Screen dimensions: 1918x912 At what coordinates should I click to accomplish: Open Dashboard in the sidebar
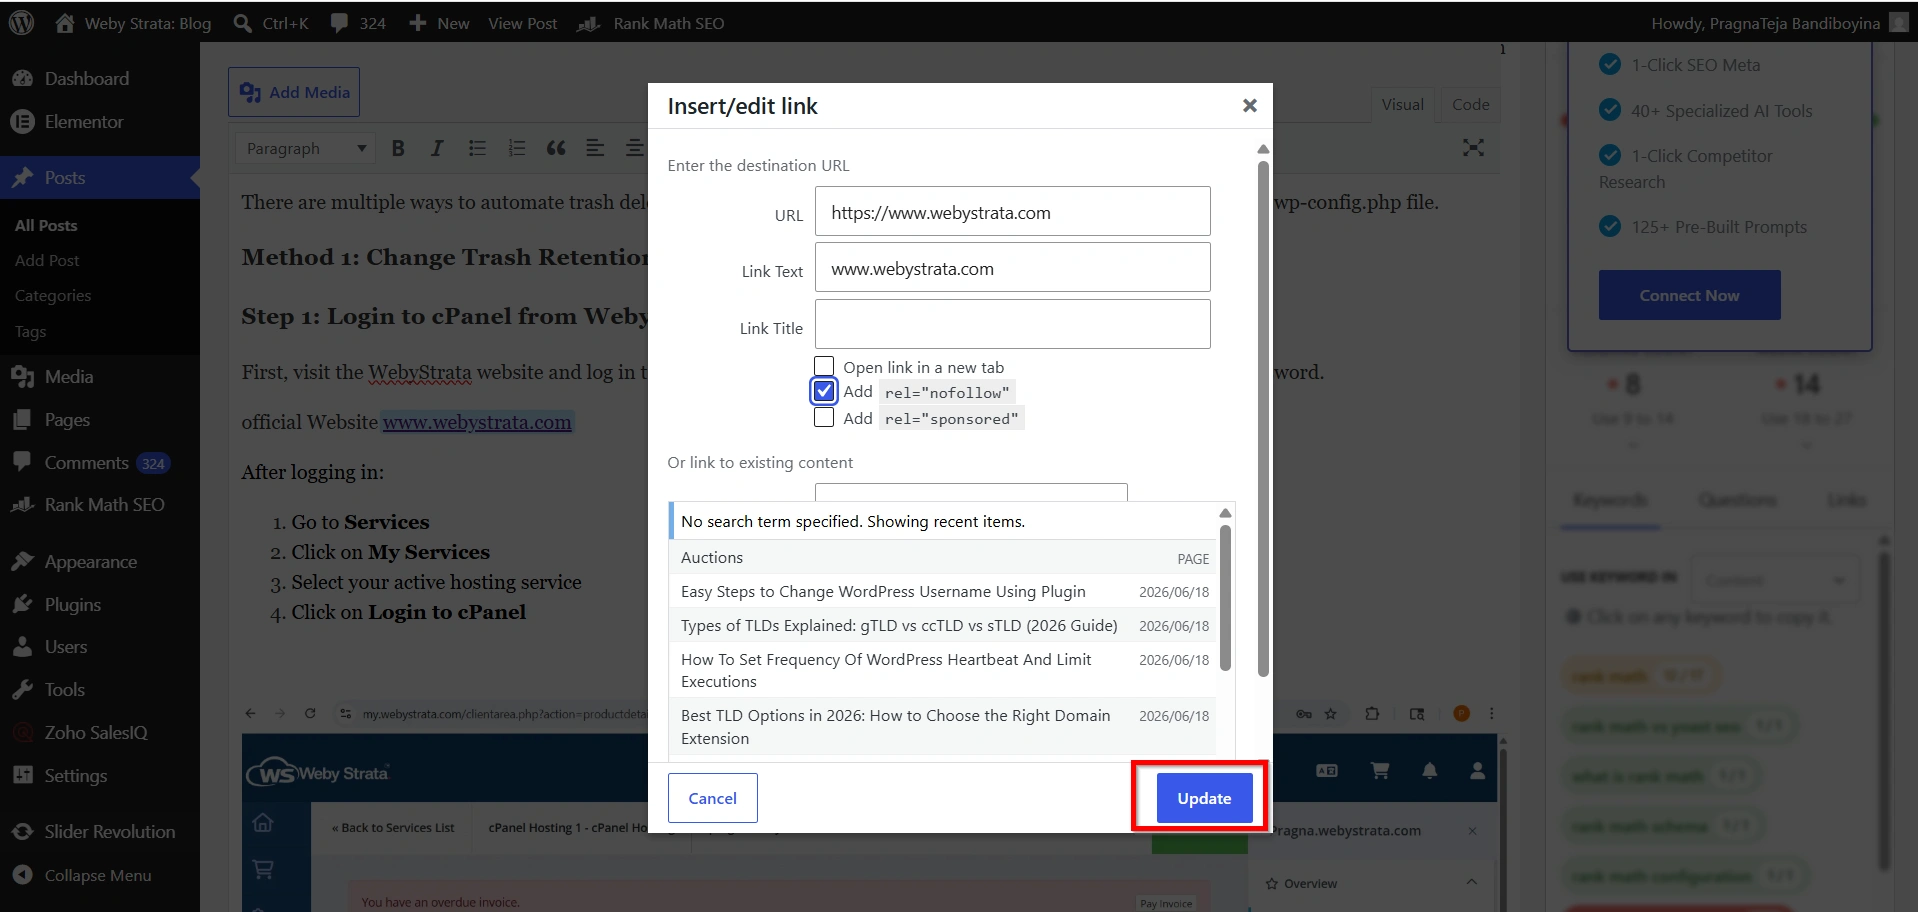pos(86,79)
